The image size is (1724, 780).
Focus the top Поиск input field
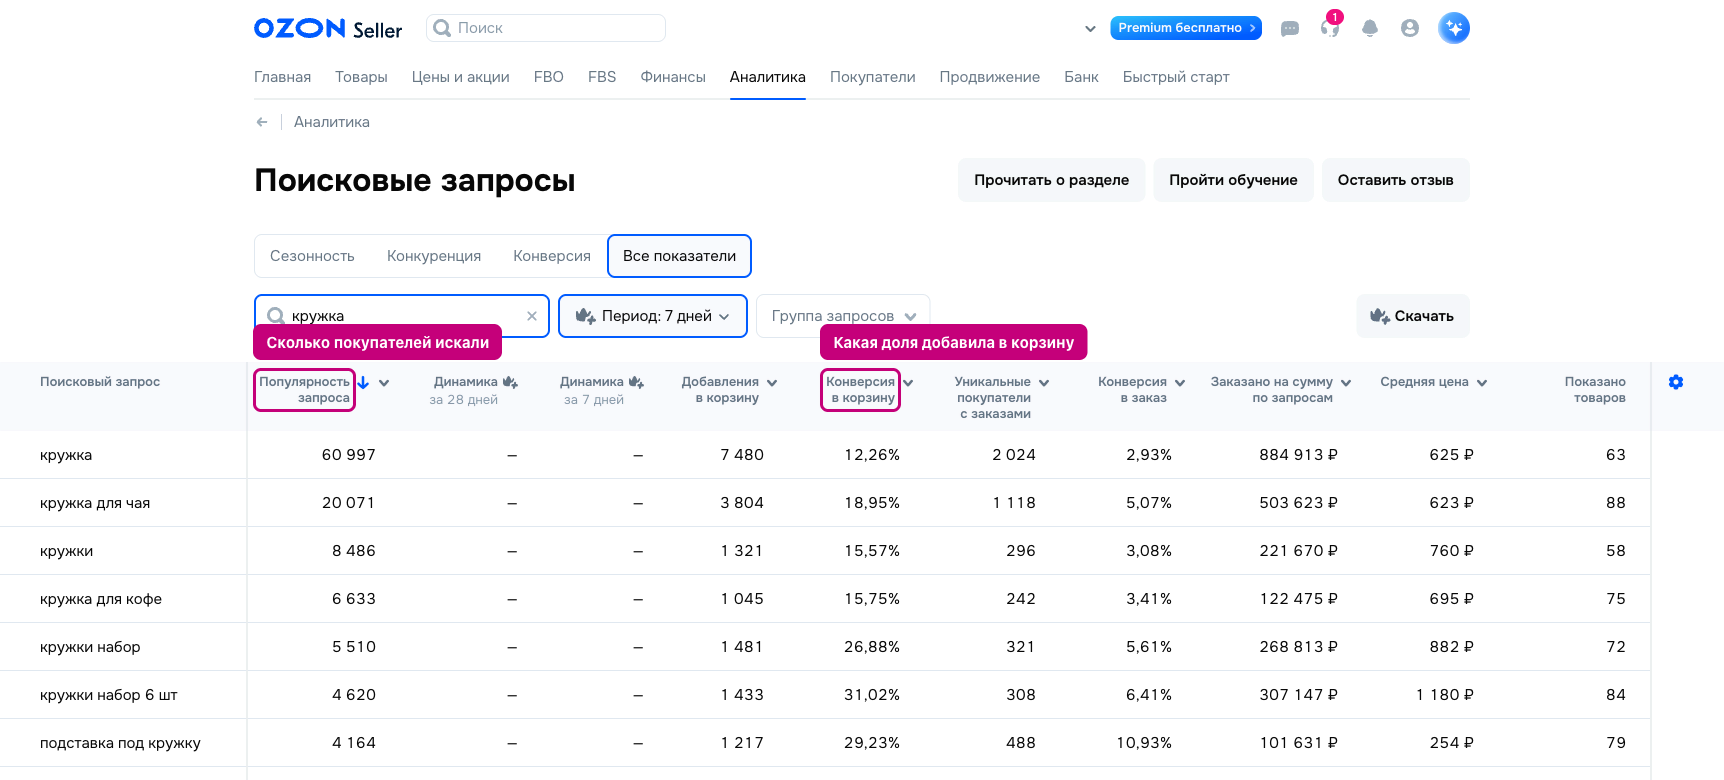pyautogui.click(x=546, y=28)
